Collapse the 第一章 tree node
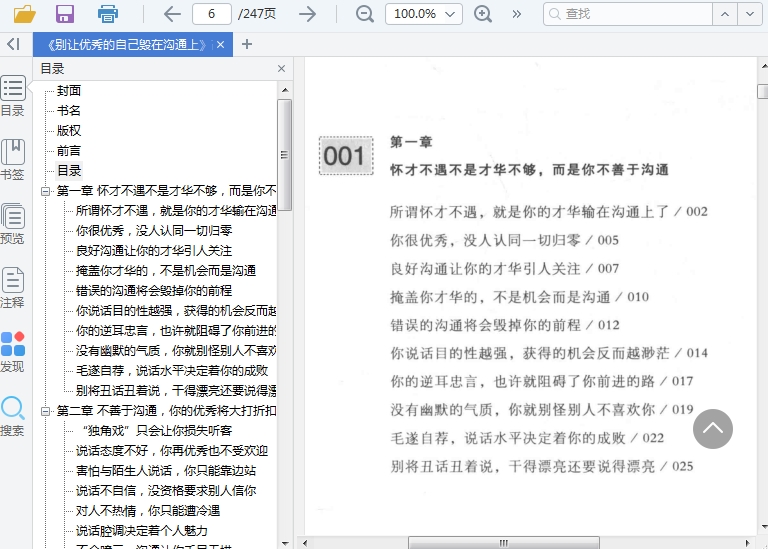 46,191
